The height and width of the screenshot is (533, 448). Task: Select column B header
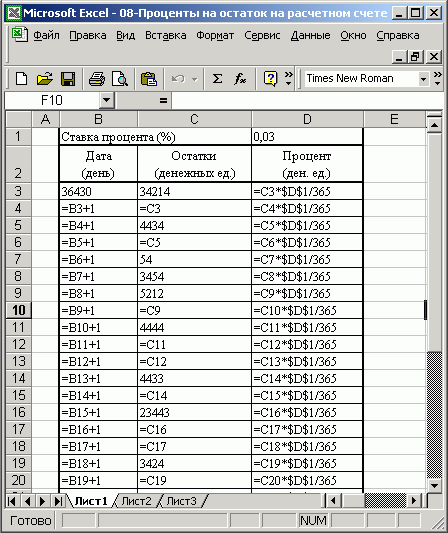click(x=98, y=119)
